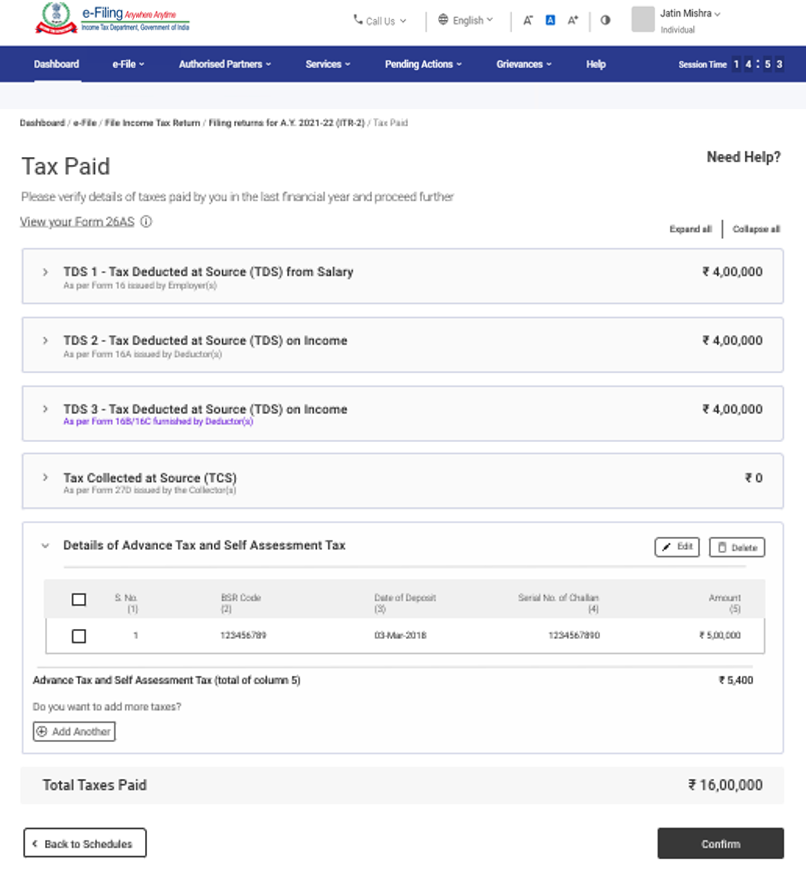Collapse Details of Advance Tax section

(x=45, y=546)
